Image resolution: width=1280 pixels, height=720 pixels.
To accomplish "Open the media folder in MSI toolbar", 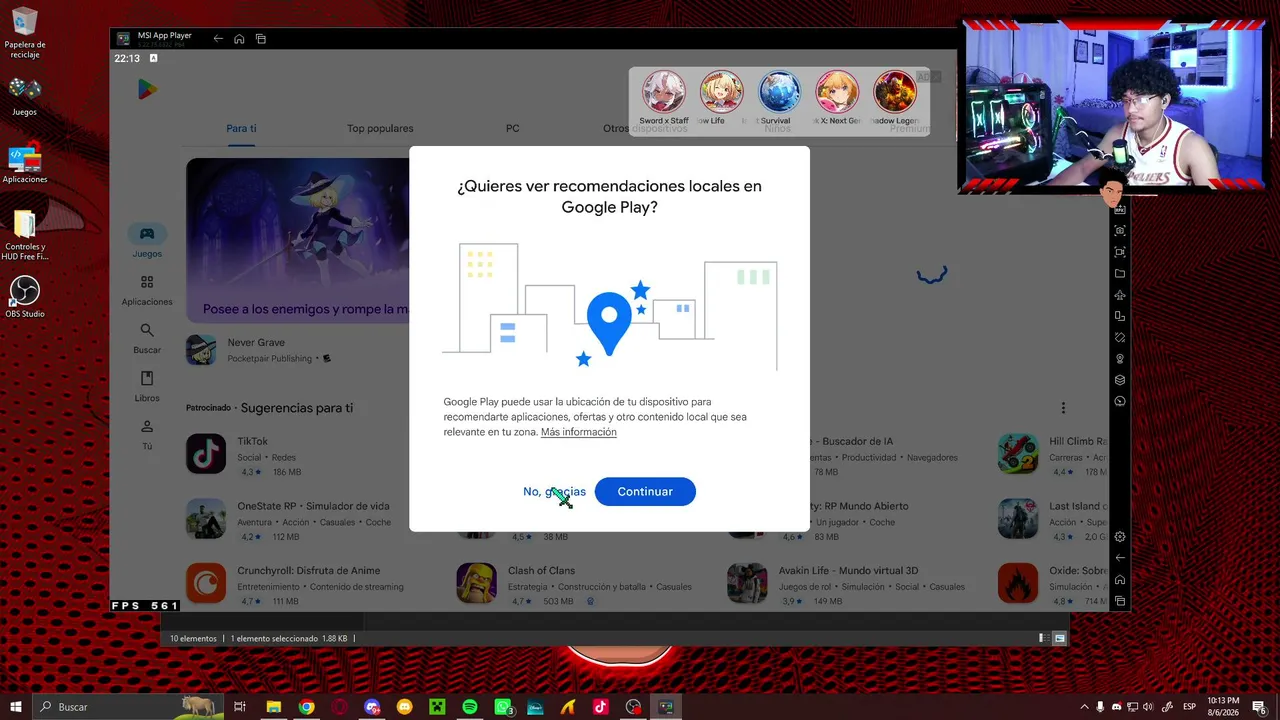I will pos(1120,274).
